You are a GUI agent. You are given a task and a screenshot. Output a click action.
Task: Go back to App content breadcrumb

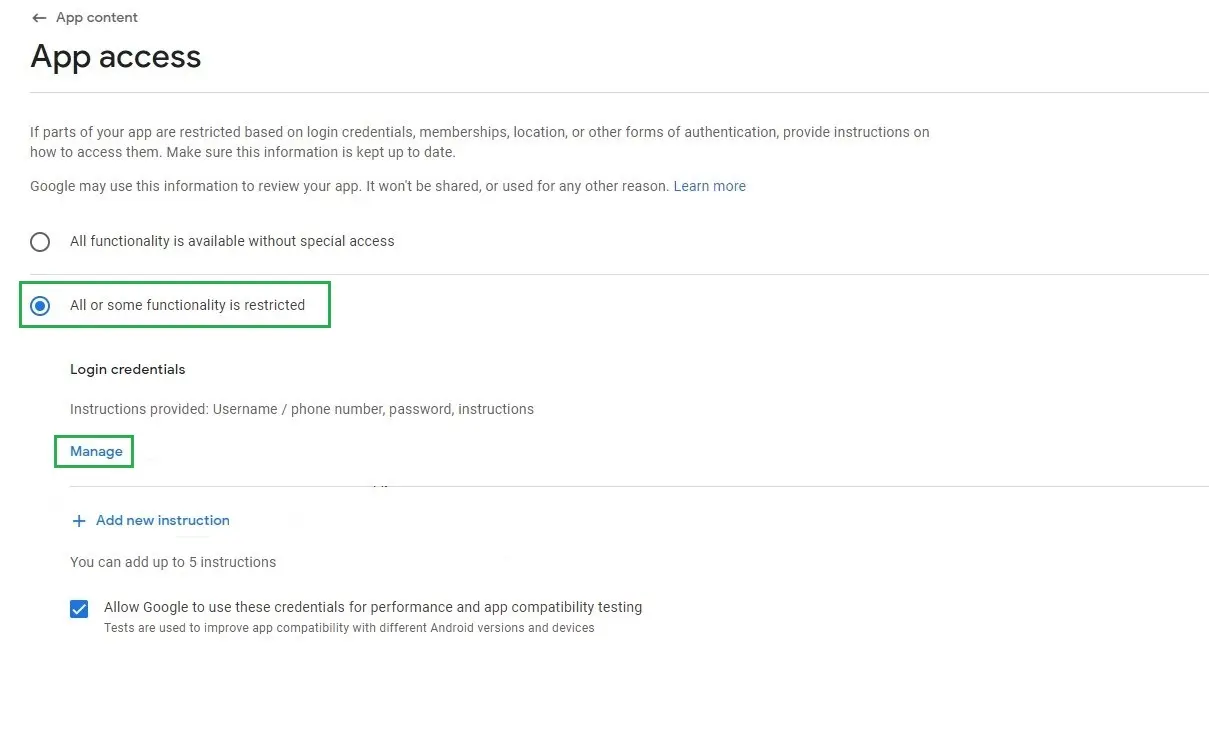pyautogui.click(x=97, y=18)
